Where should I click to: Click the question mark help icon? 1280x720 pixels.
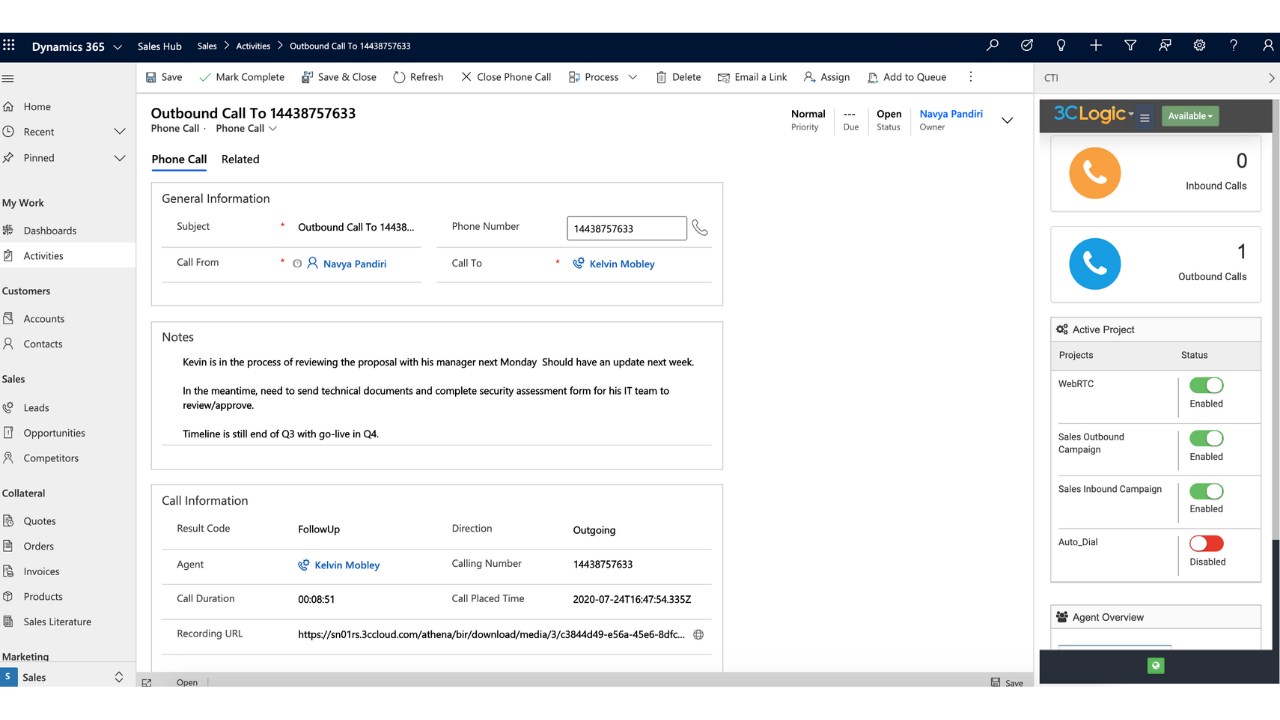tap(1234, 46)
